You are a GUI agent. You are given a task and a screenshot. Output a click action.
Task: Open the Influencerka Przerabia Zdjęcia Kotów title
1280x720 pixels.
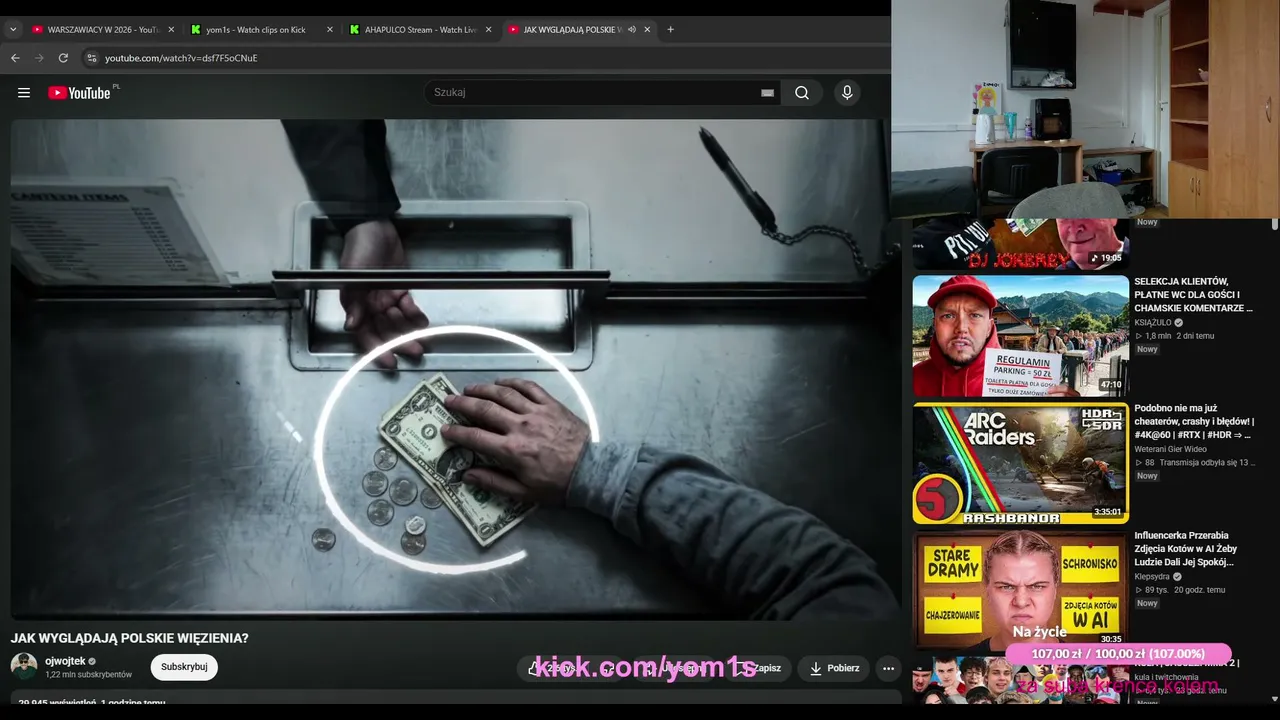point(1186,549)
